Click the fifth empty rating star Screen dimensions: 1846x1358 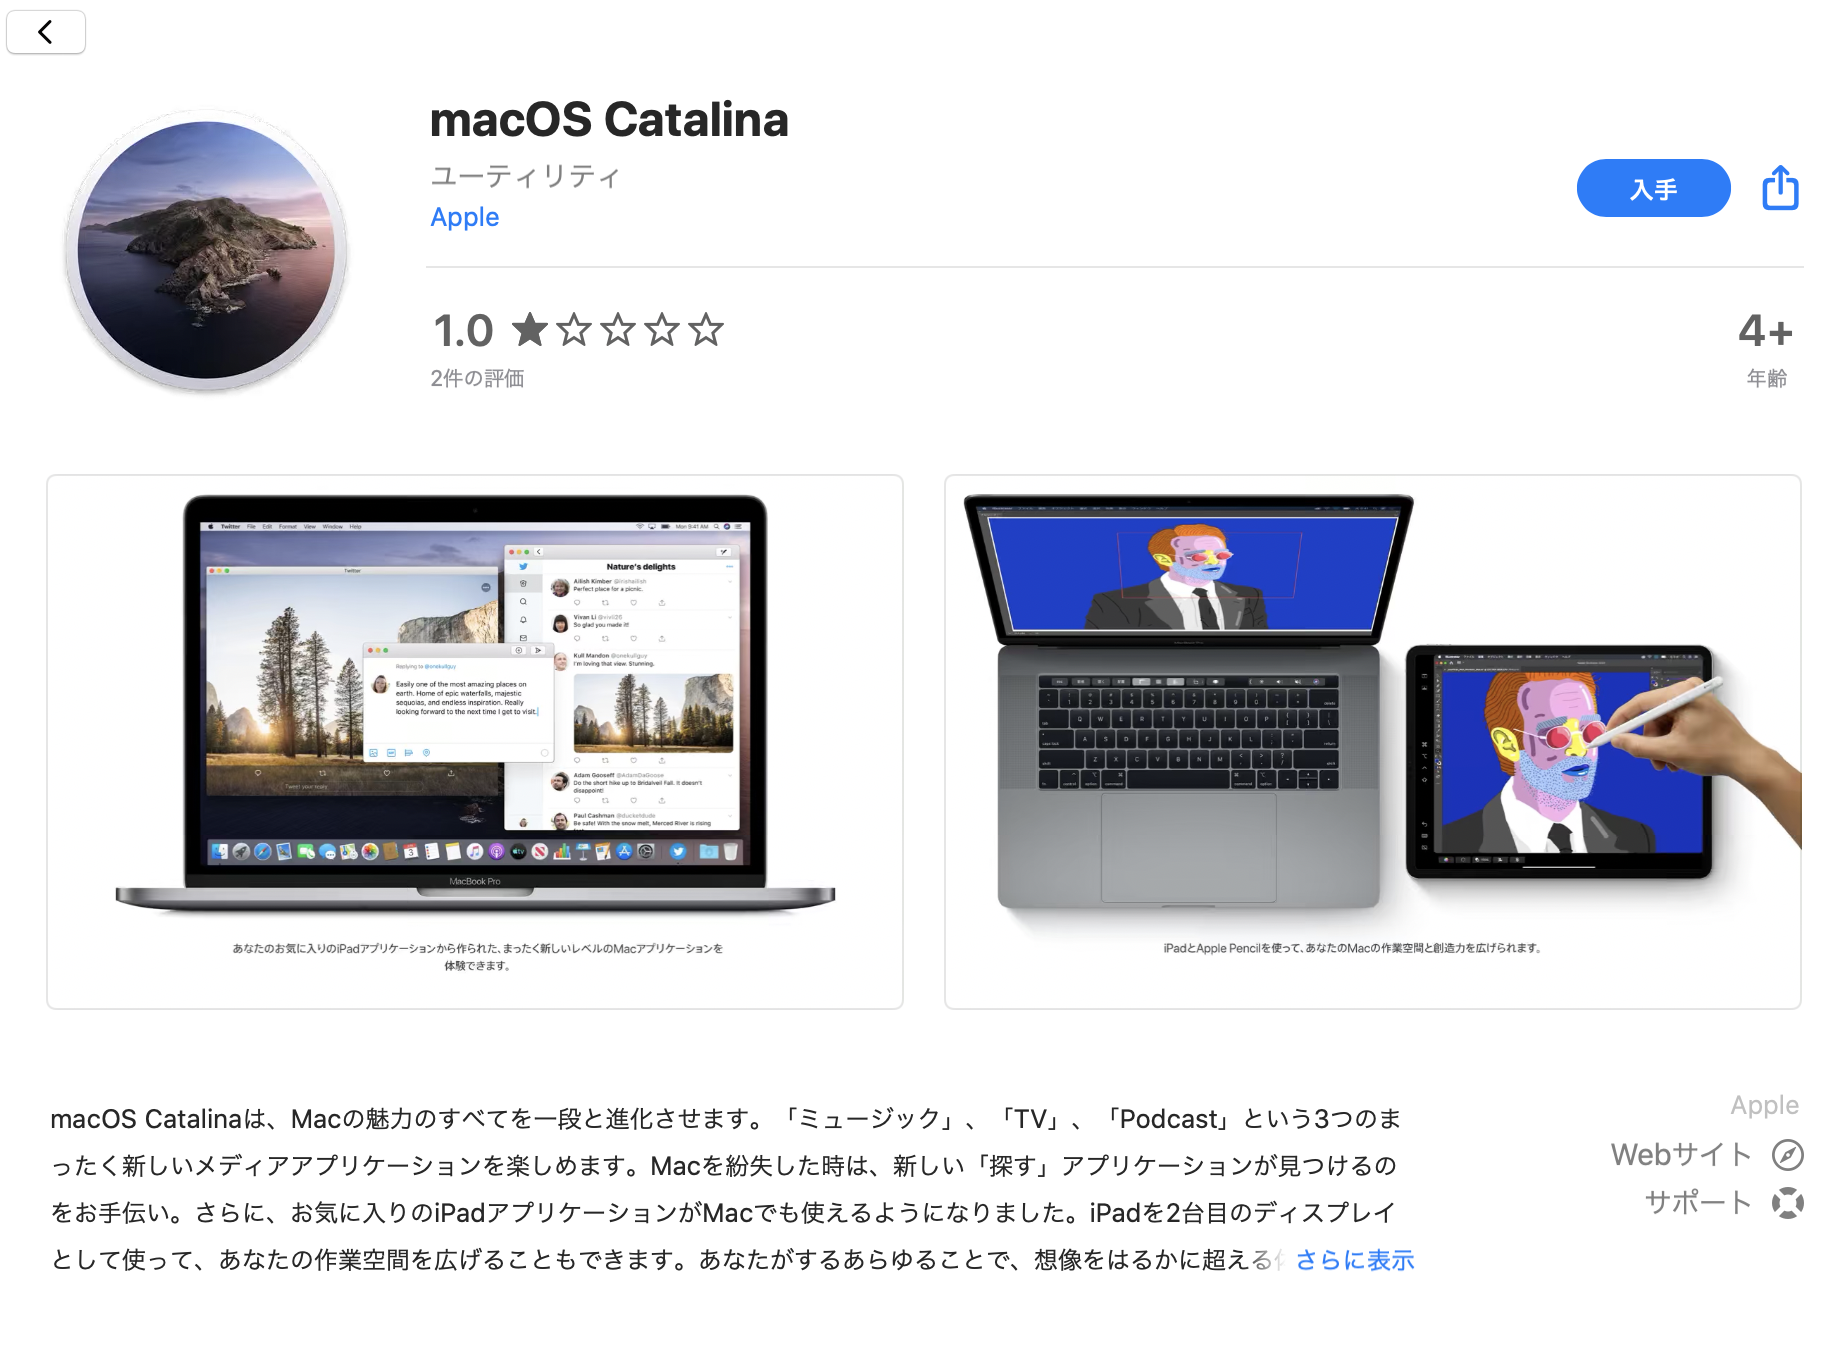tap(706, 329)
